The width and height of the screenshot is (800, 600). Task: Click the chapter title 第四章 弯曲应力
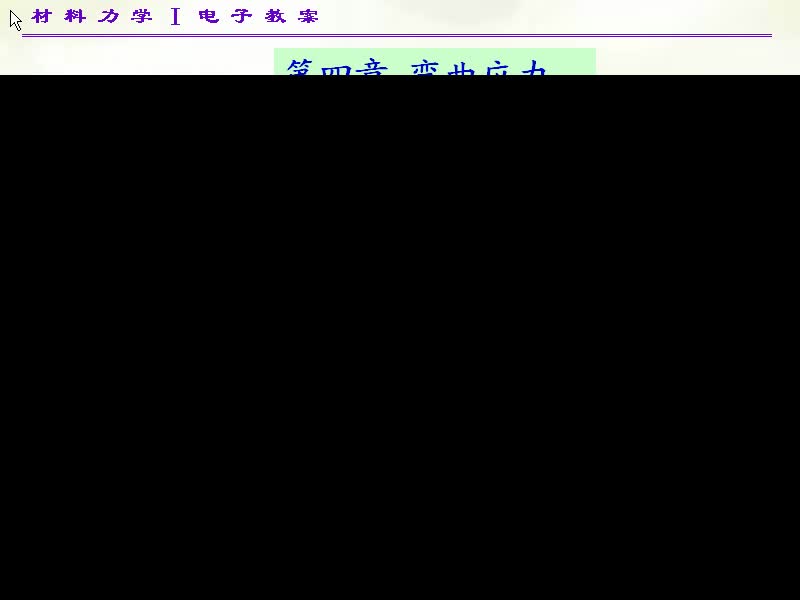(x=417, y=67)
